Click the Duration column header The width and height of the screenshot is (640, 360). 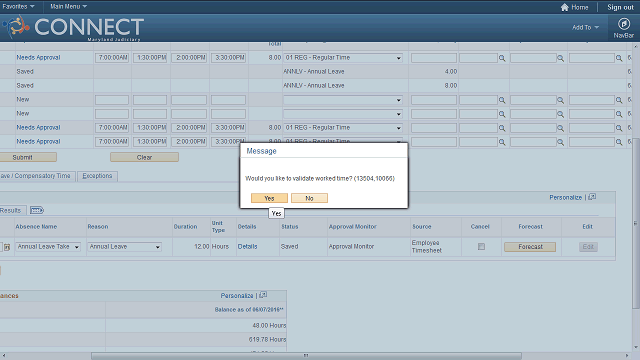pyautogui.click(x=185, y=227)
